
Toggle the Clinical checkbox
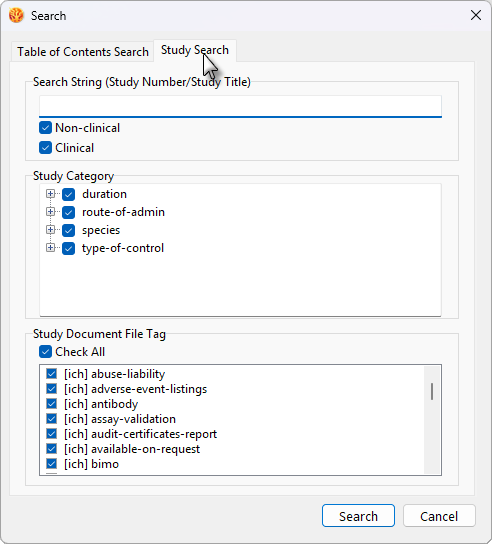45,148
